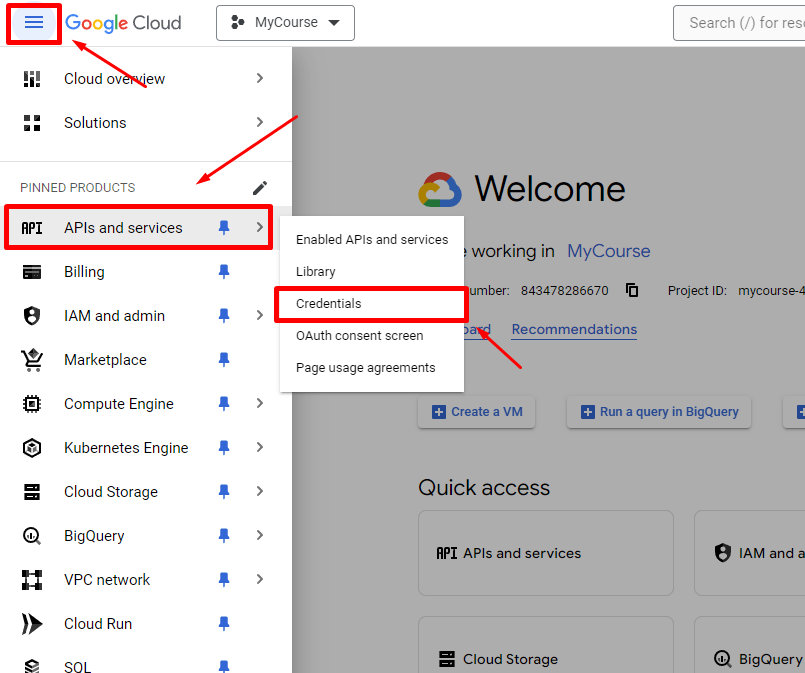805x673 pixels.
Task: Click the Billing card icon
Action: click(x=32, y=272)
